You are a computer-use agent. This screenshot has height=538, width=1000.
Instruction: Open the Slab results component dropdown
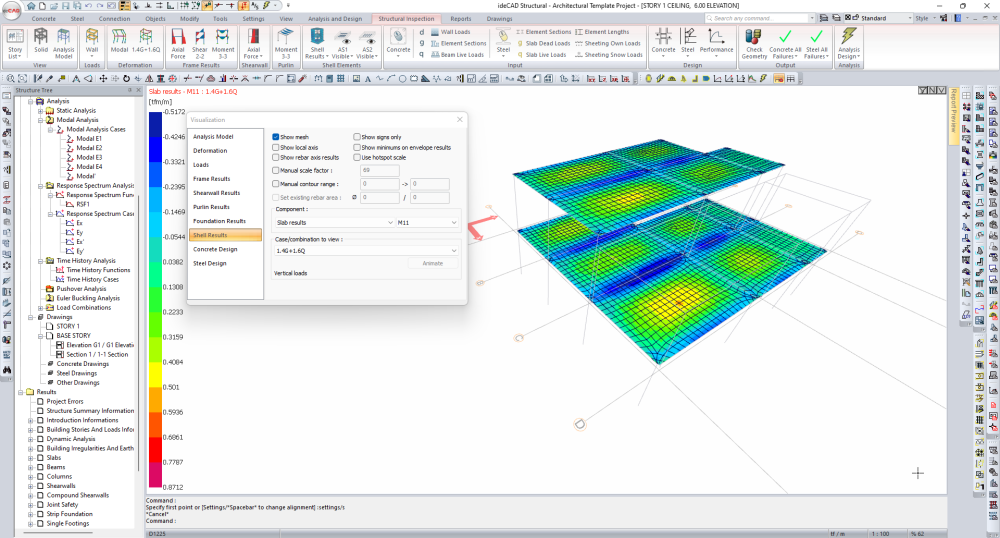(x=334, y=222)
